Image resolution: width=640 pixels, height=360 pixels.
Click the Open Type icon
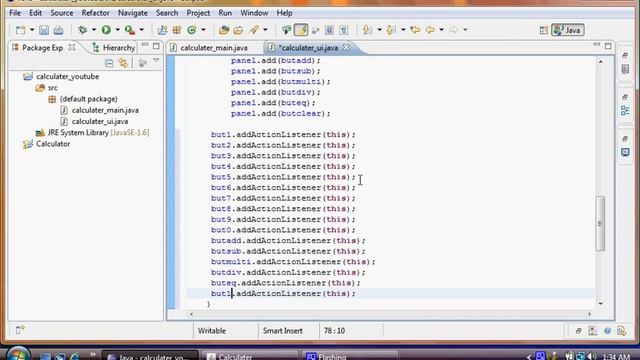tap(224, 30)
